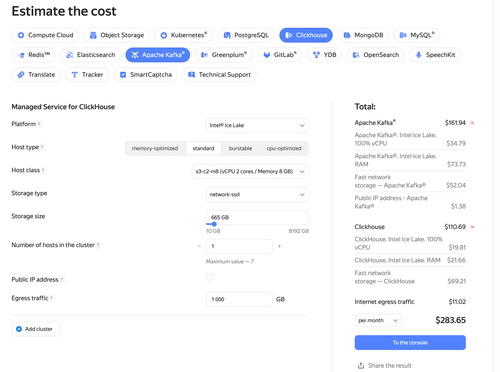This screenshot has height=372, width=500.
Task: Toggle the MySQL service chip
Action: point(417,35)
